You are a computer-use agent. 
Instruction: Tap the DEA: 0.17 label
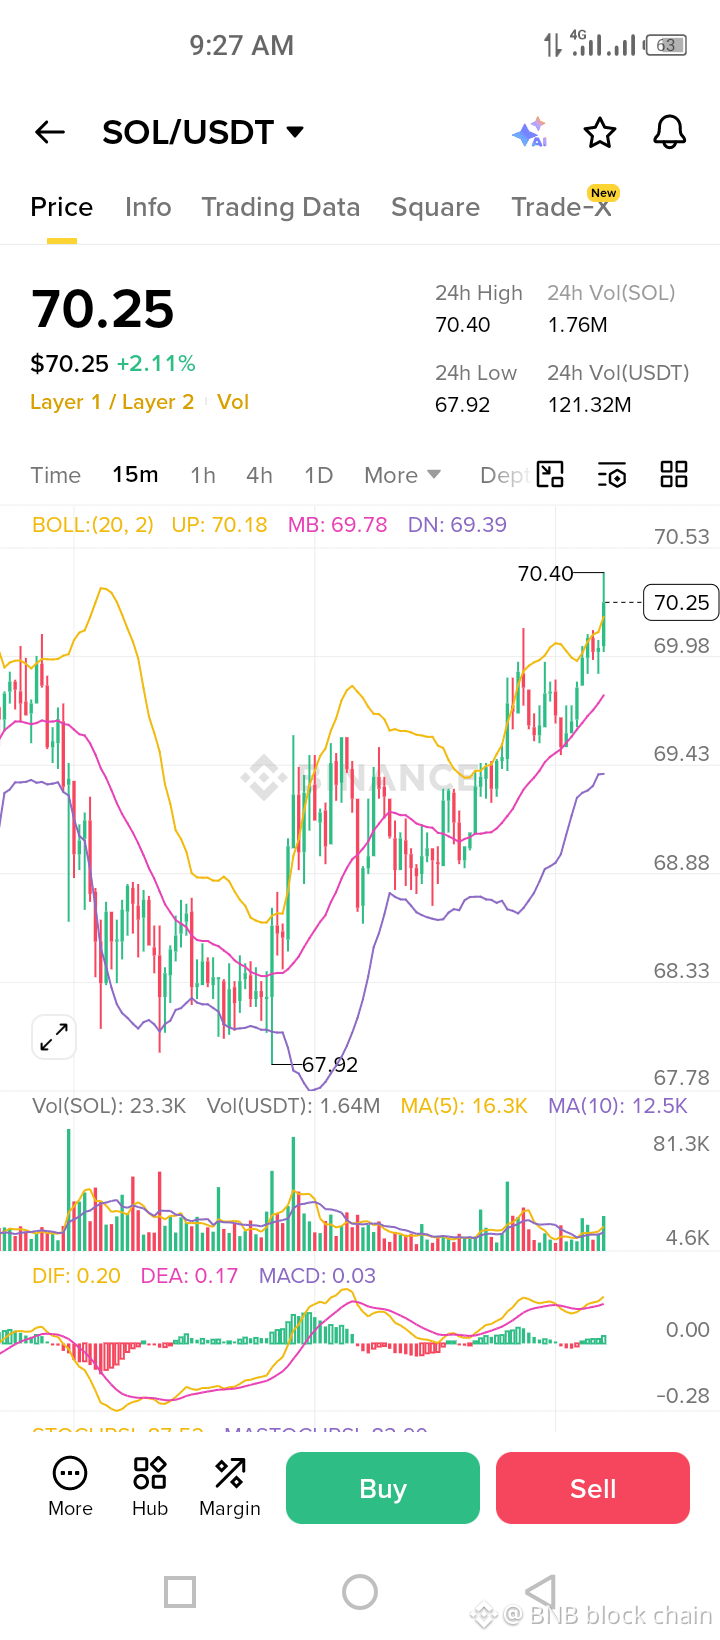pyautogui.click(x=190, y=1276)
